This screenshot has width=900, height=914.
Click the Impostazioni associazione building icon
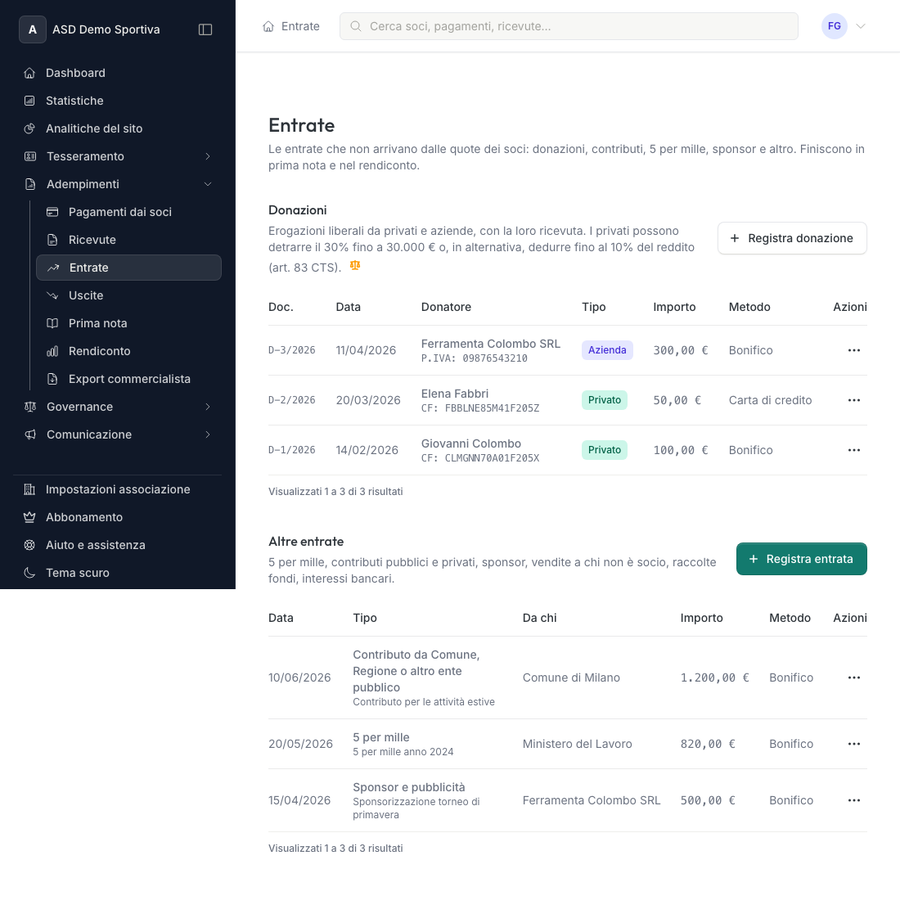pos(29,490)
